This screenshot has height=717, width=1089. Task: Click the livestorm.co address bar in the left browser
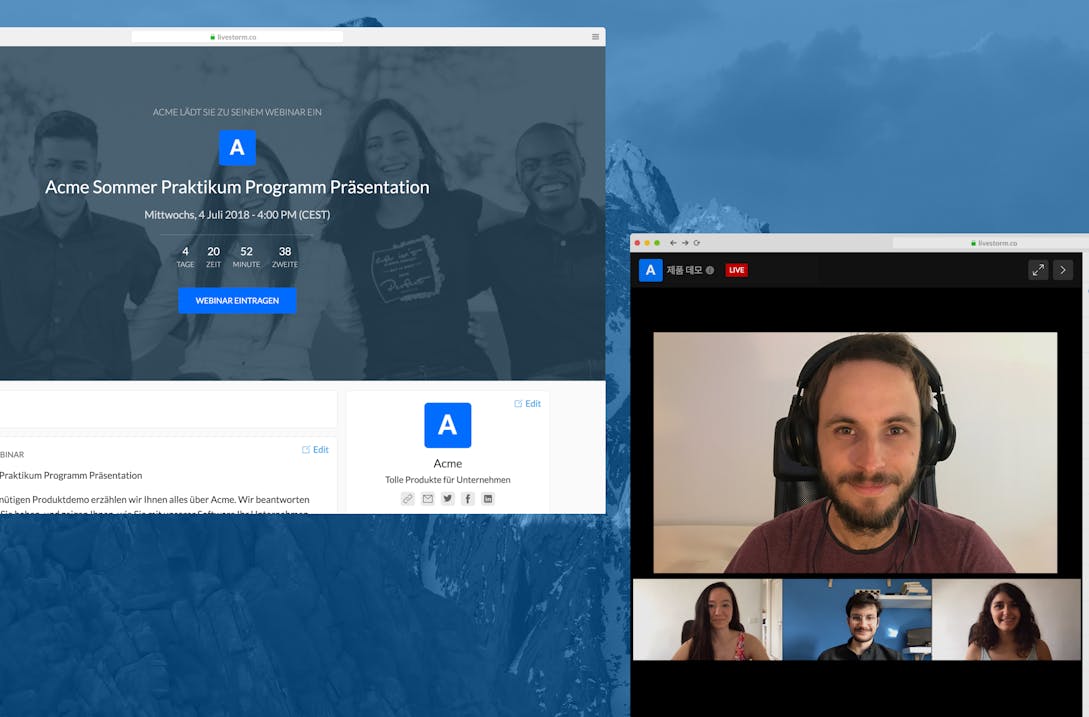[x=237, y=37]
